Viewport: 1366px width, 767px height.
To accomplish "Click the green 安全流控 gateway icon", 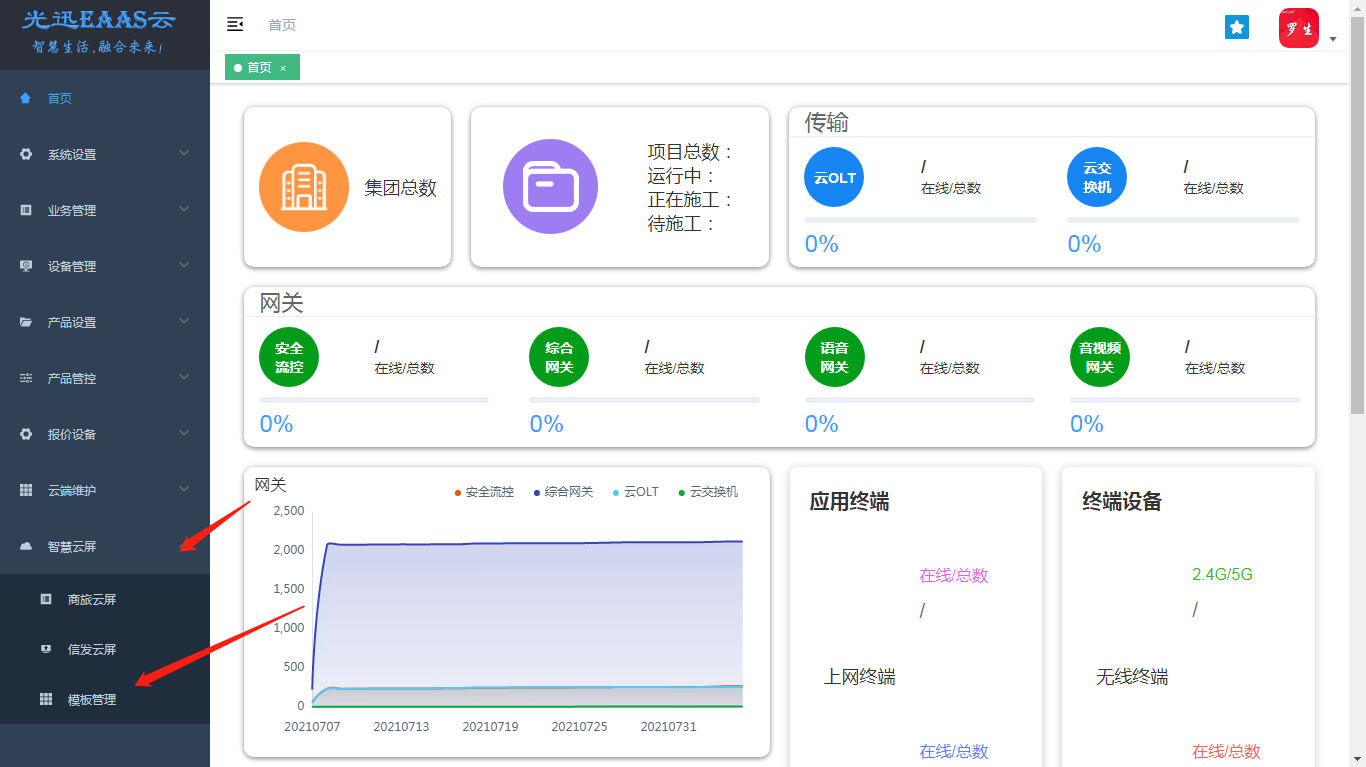I will coord(289,358).
